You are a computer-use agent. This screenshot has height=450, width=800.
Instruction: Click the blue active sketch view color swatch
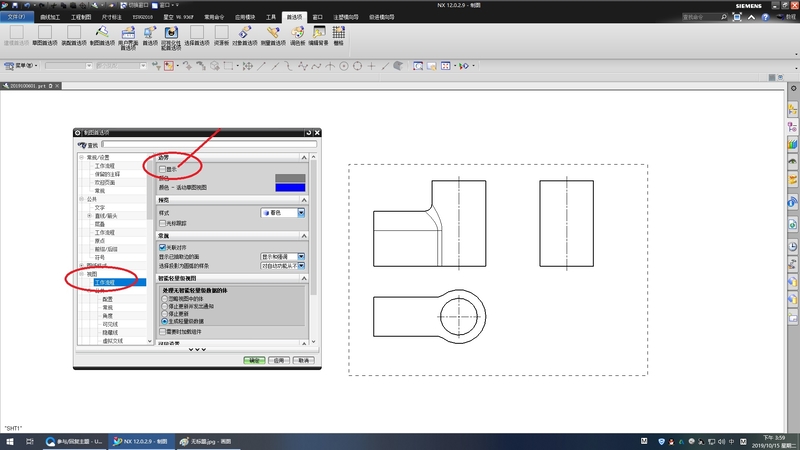click(290, 187)
